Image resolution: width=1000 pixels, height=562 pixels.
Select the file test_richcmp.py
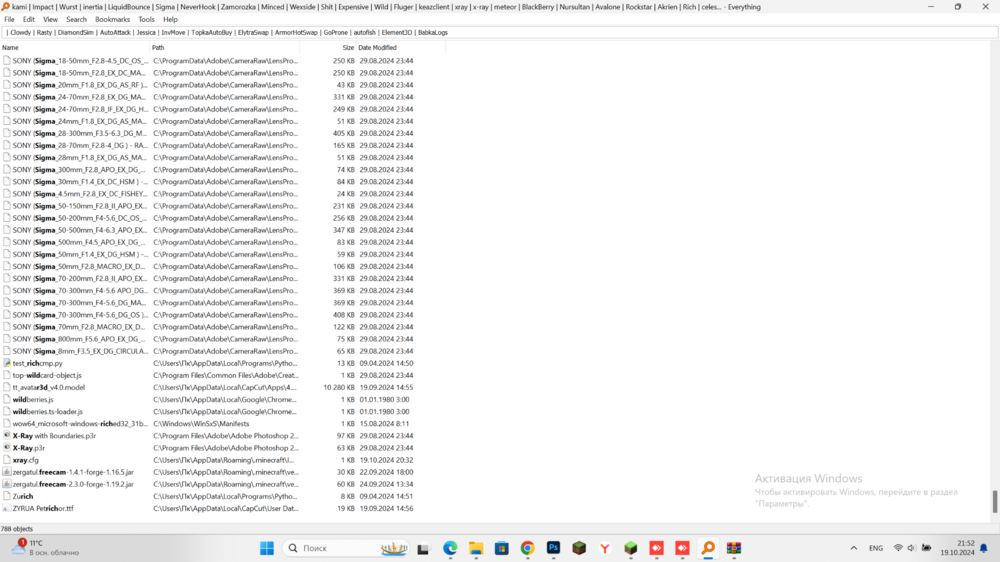click(38, 363)
